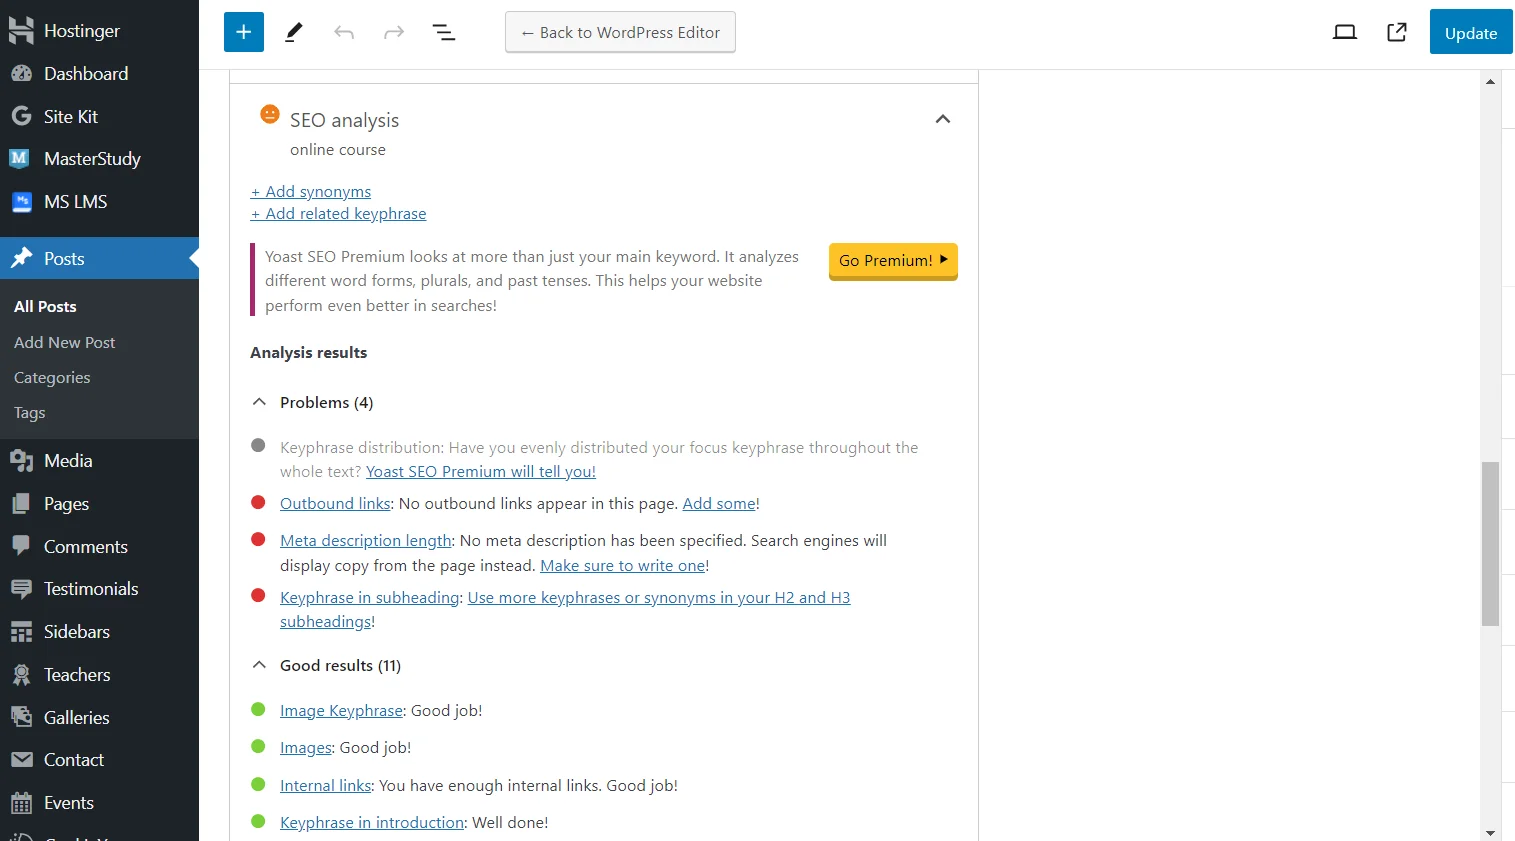The width and height of the screenshot is (1515, 841).
Task: Click the Pages icon in sidebar
Action: click(x=21, y=504)
